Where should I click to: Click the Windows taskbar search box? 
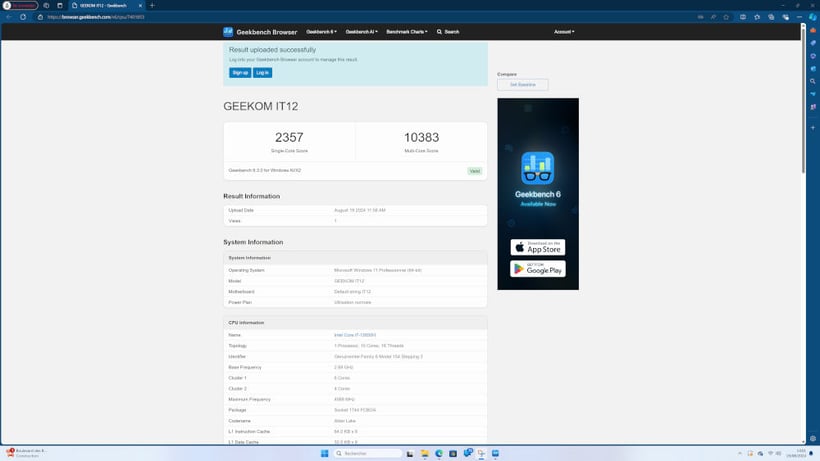pyautogui.click(x=368, y=453)
